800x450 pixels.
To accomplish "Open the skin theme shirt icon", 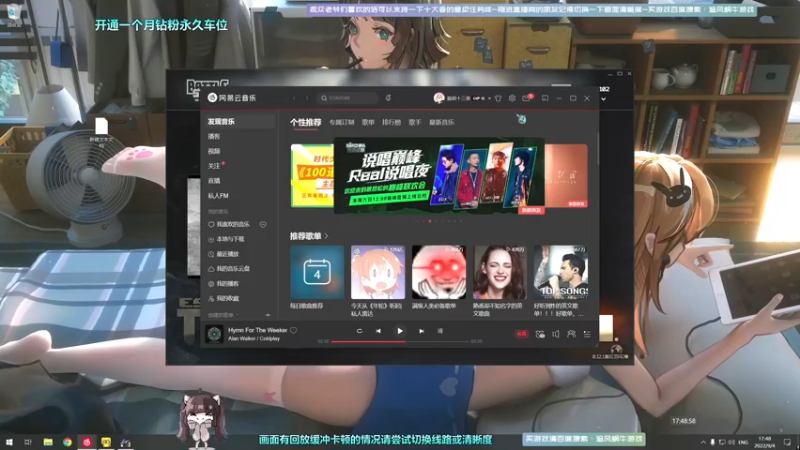I will click(498, 98).
